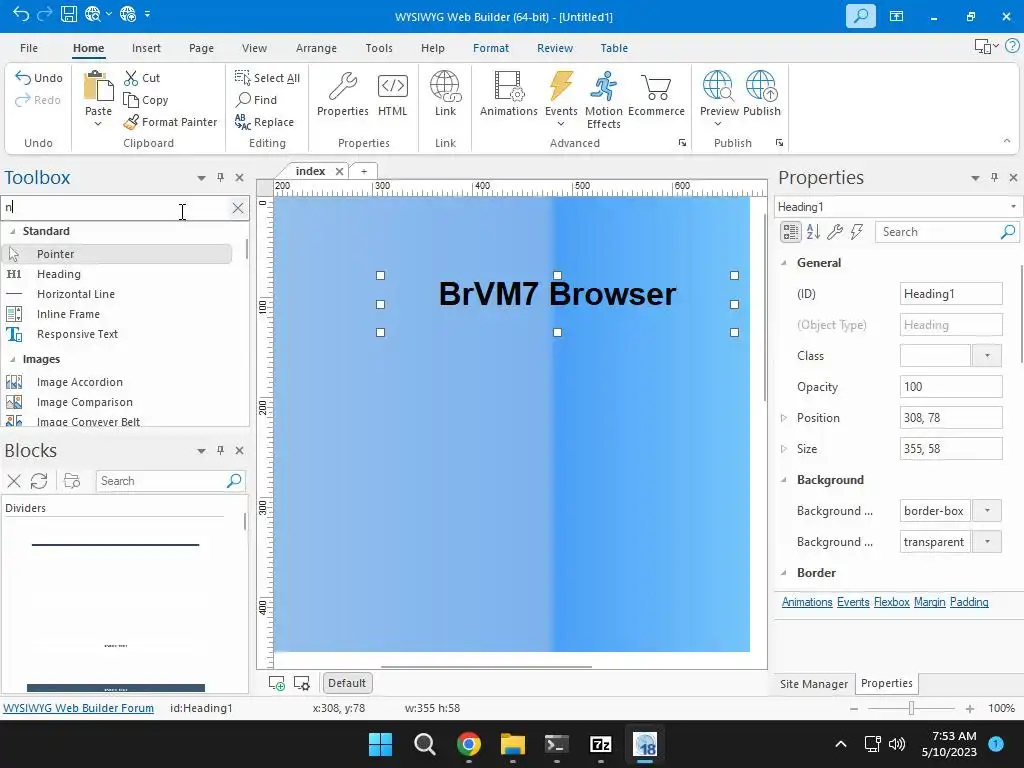1024x768 pixels.
Task: Click the Preview globe icon
Action: (x=718, y=86)
